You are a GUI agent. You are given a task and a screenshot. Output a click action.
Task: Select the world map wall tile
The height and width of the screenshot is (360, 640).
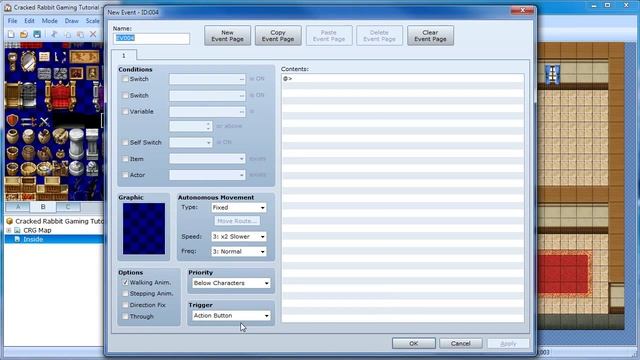pos(84,57)
